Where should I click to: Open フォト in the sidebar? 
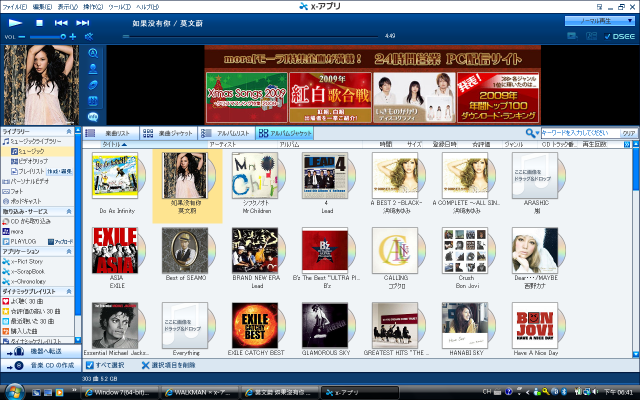pyautogui.click(x=13, y=191)
